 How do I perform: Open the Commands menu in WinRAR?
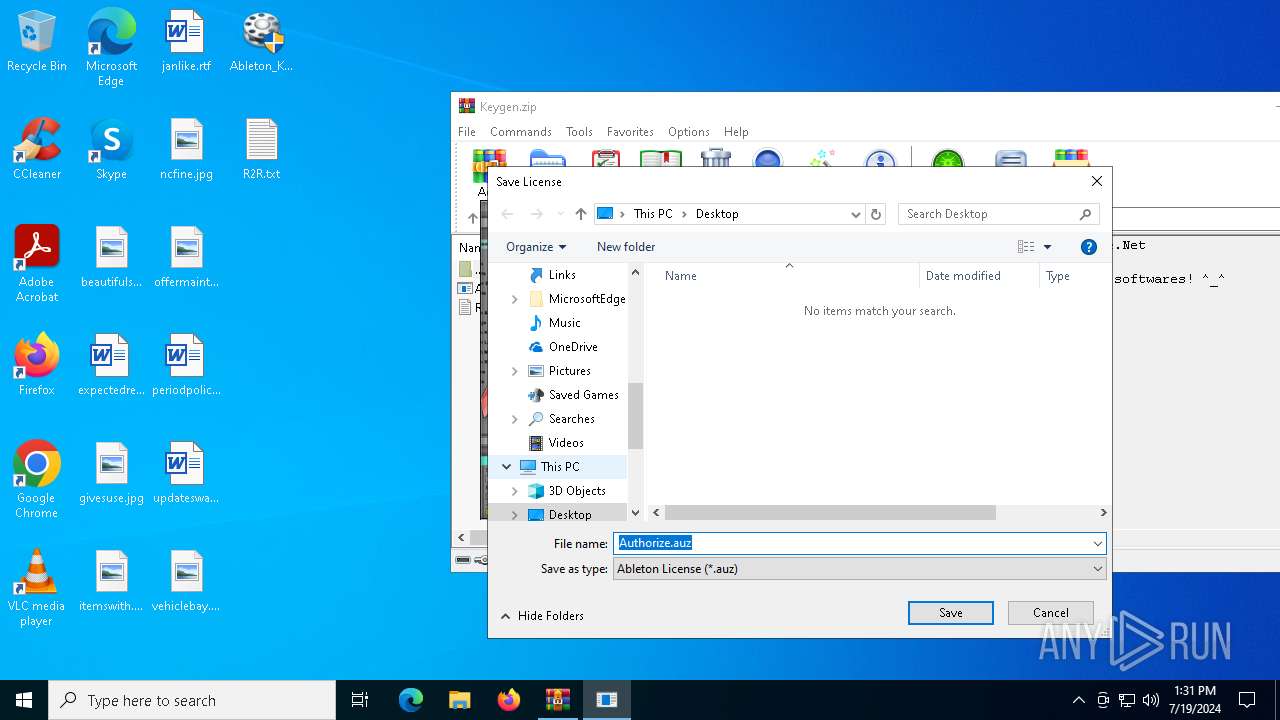521,132
